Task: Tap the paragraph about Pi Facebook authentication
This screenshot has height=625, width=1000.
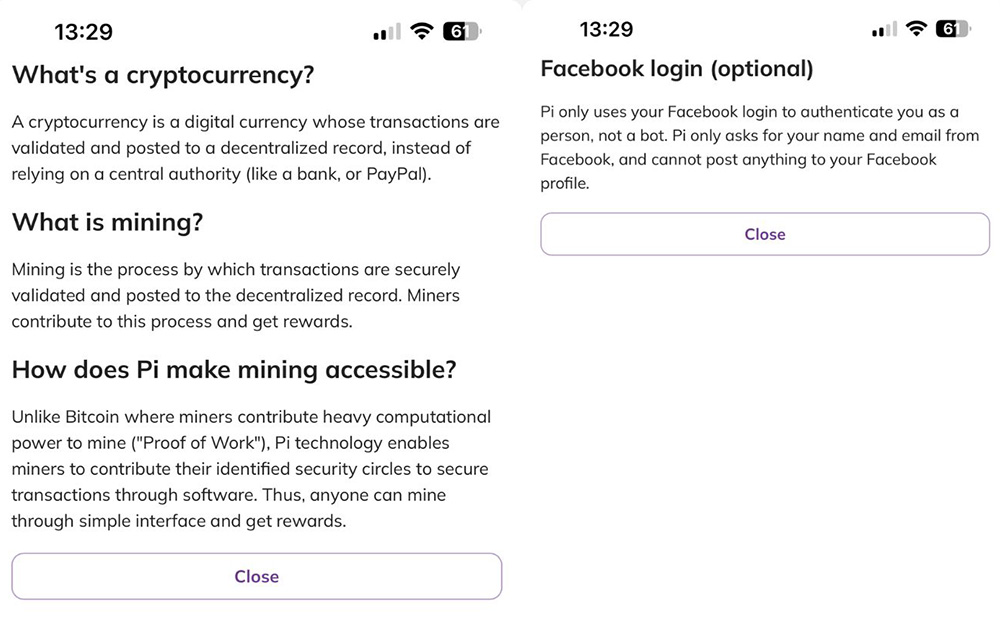Action: 760,147
